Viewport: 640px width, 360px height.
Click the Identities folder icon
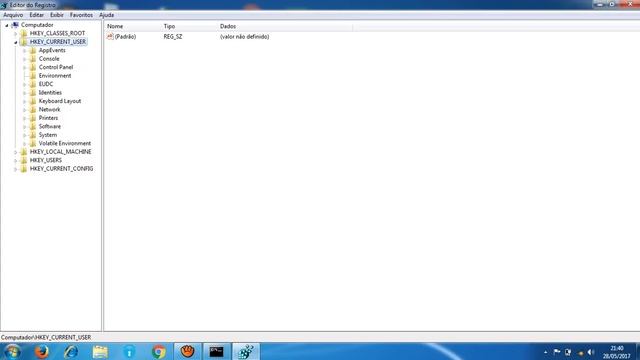coord(33,93)
